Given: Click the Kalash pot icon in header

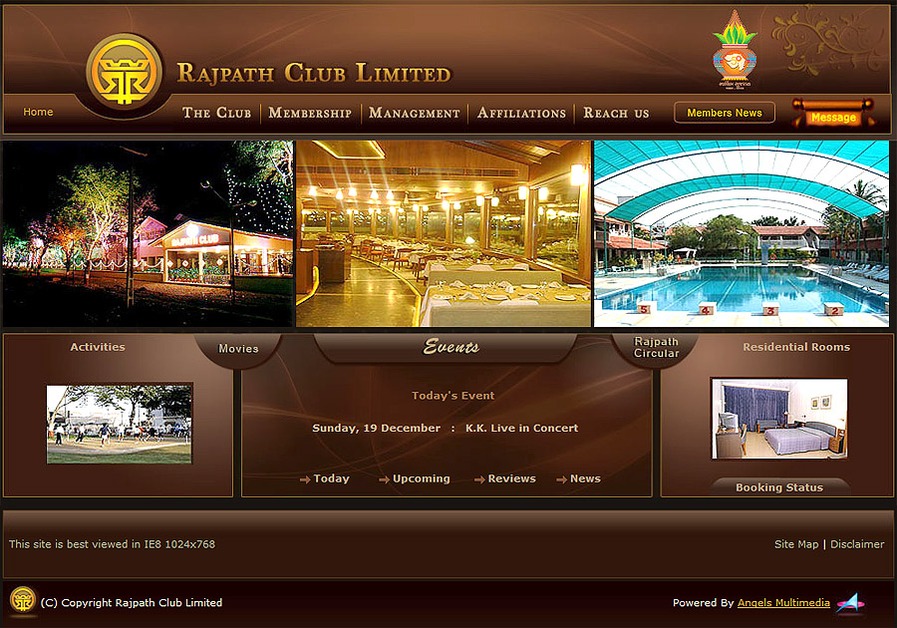Looking at the screenshot, I should coord(735,50).
